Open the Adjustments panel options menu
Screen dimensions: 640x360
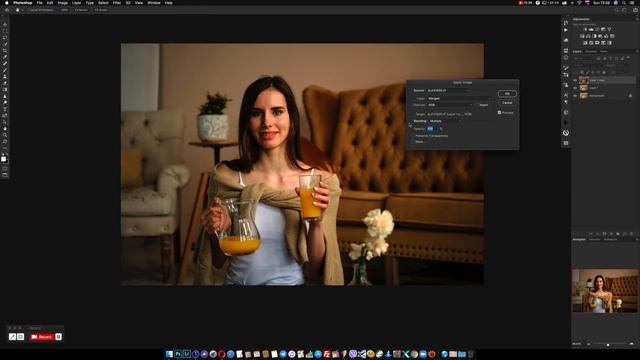pos(637,19)
